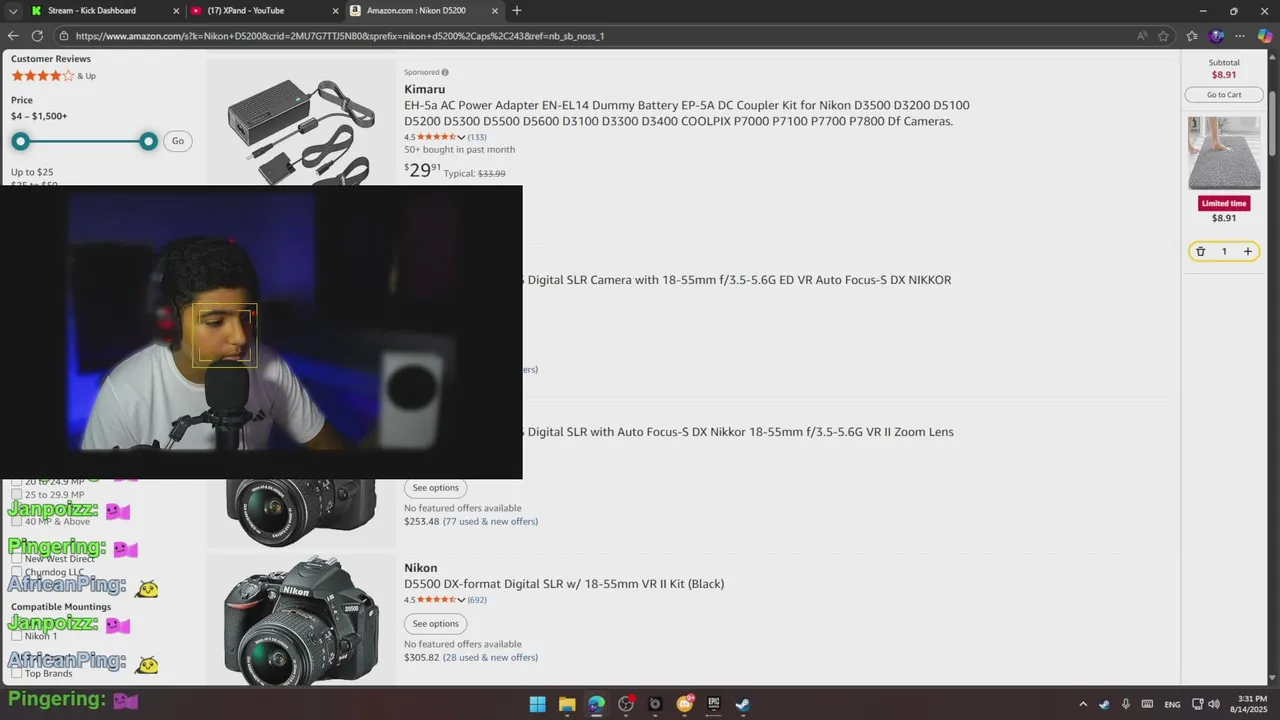Check the 40 MP & Above checkbox

click(x=16, y=520)
